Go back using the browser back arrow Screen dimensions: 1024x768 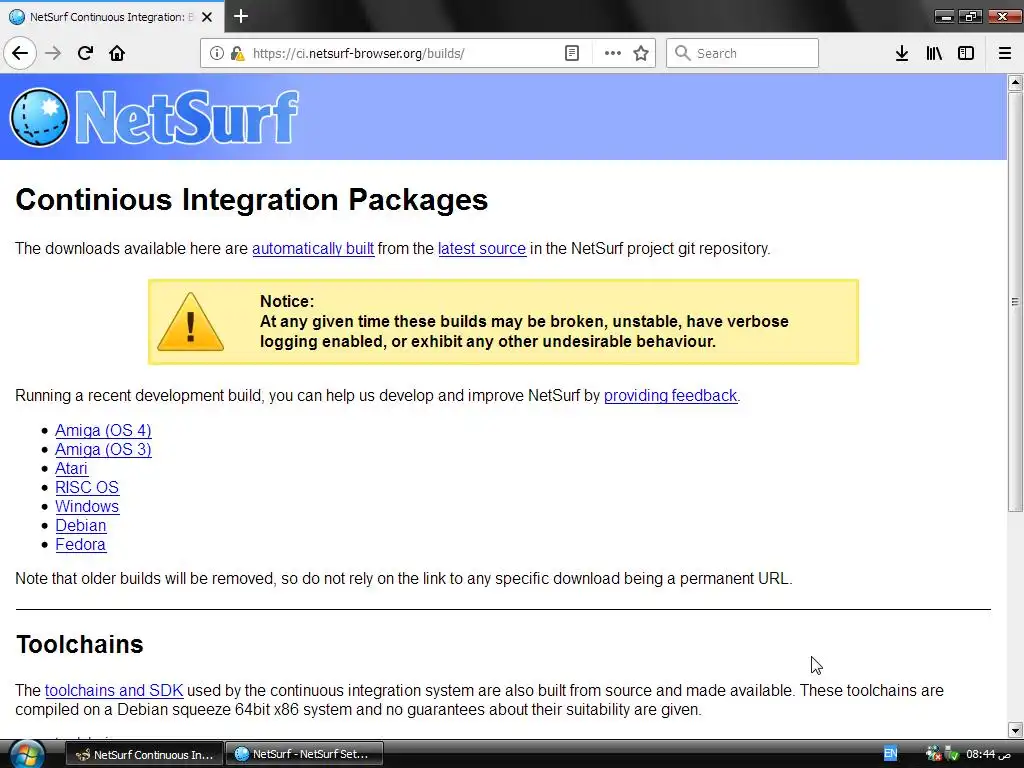(x=20, y=53)
